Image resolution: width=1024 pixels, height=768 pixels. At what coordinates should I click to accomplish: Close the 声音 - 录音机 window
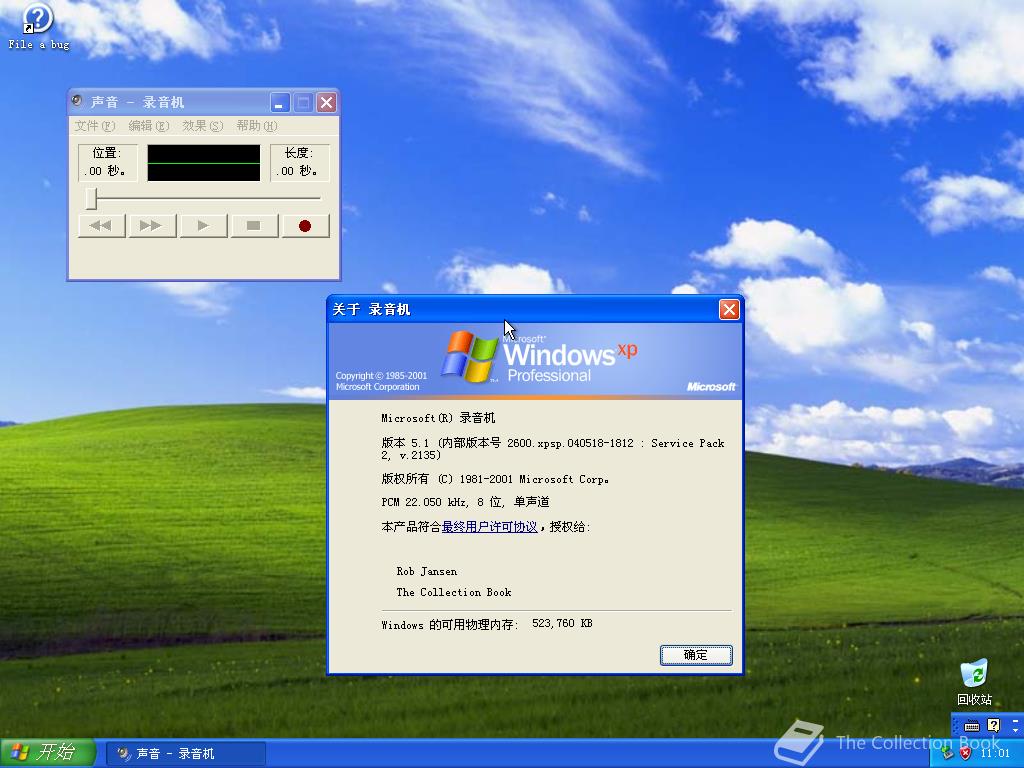click(x=326, y=103)
